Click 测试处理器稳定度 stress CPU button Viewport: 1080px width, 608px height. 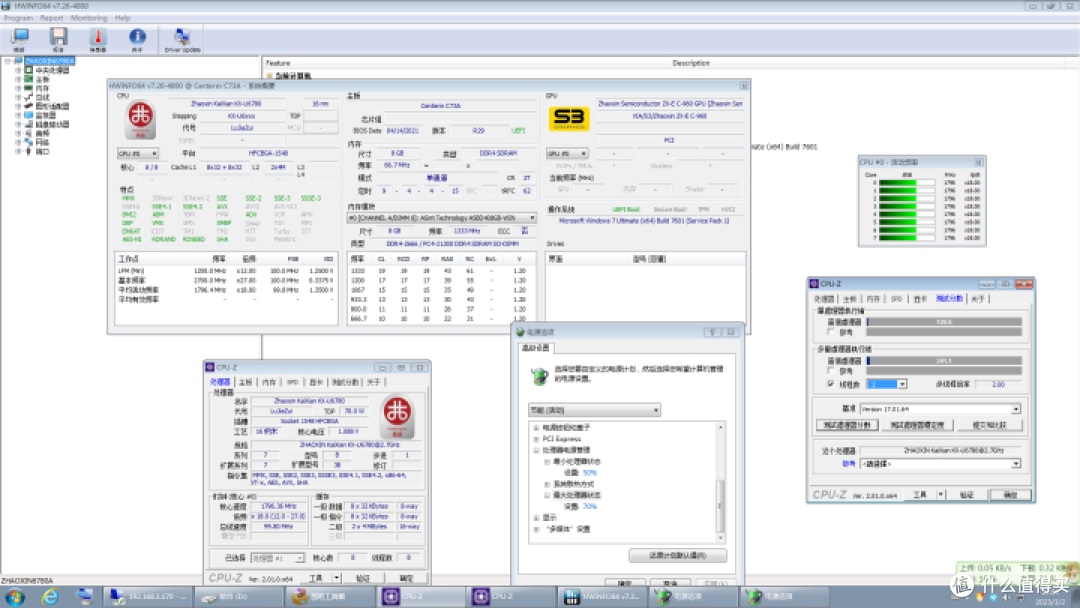(917, 426)
